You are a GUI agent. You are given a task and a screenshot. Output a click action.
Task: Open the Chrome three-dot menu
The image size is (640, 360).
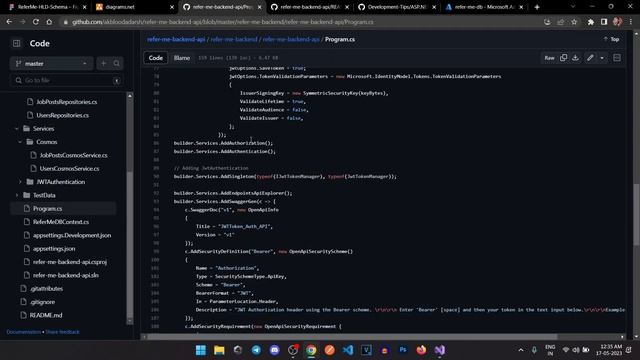[631, 22]
